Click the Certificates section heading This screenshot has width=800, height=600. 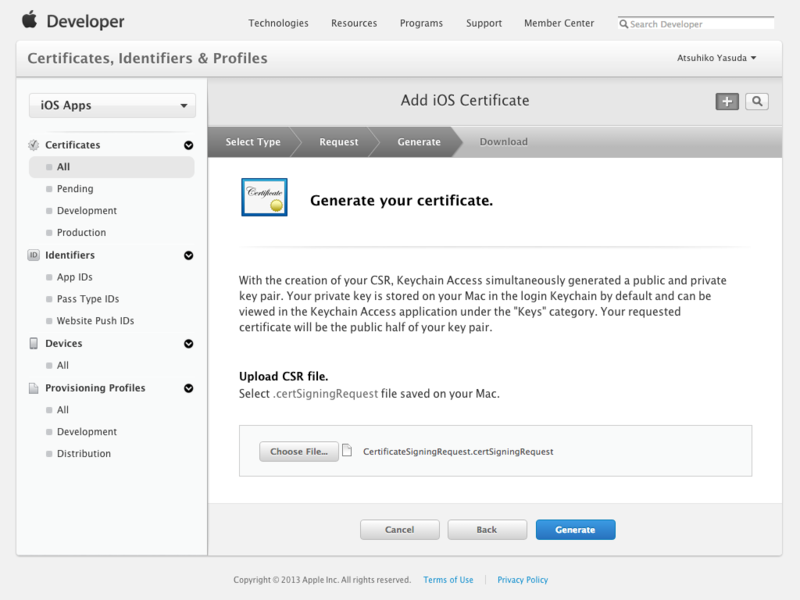pyautogui.click(x=72, y=145)
